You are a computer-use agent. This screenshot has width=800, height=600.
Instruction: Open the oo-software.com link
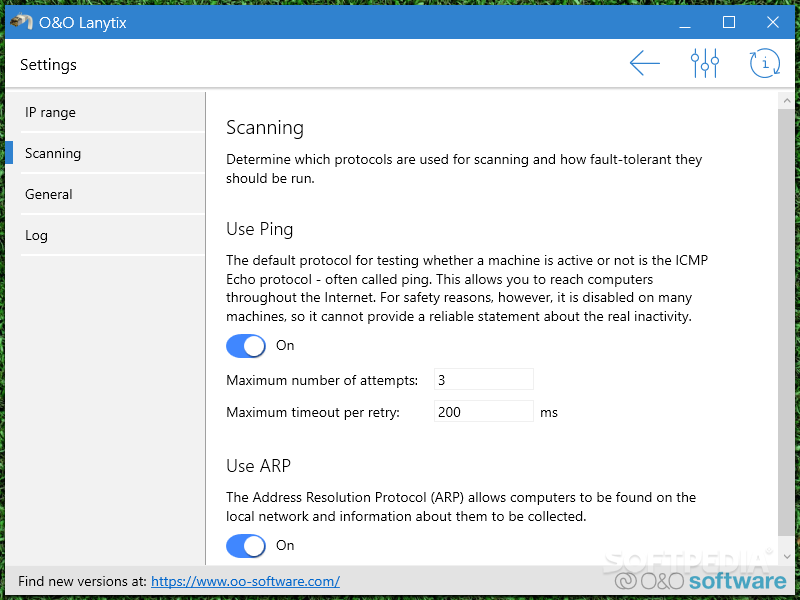[245, 581]
